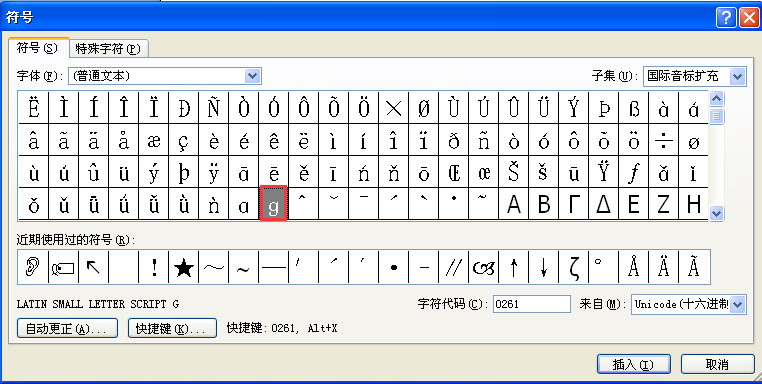
Task: Choose the Ÿ capital Y with diaeresis
Action: click(x=604, y=172)
